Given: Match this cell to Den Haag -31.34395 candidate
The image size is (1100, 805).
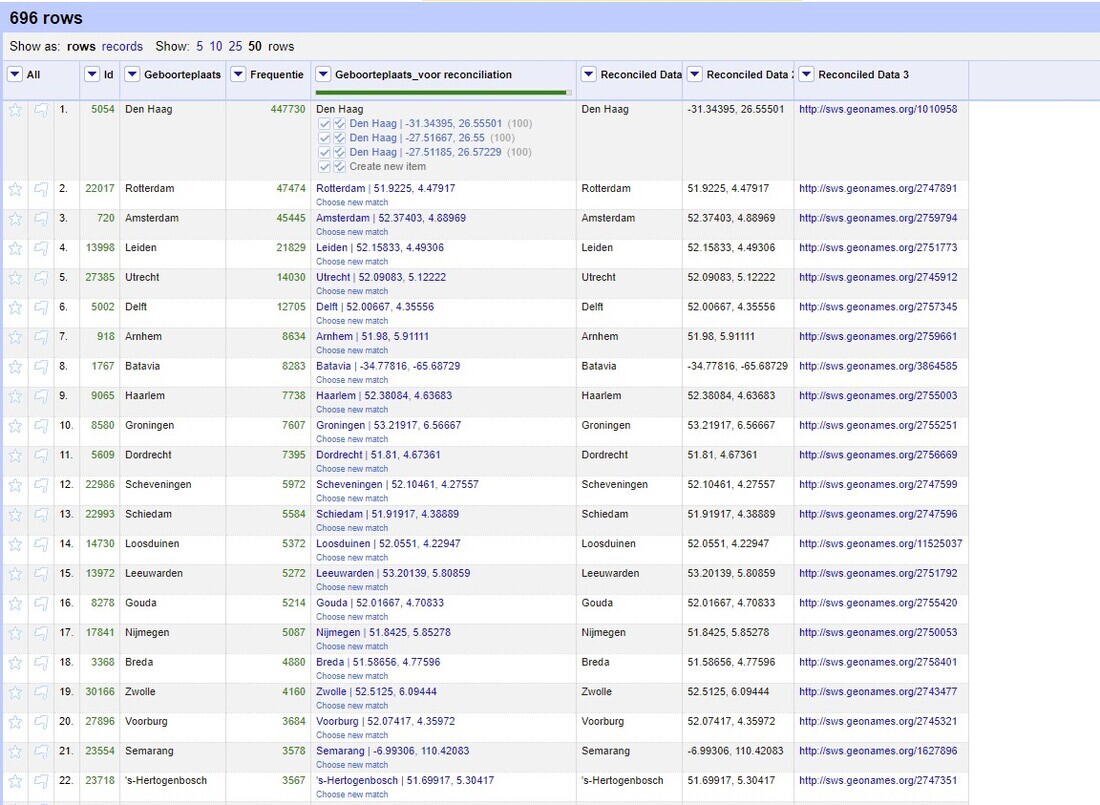Looking at the screenshot, I should pyautogui.click(x=324, y=124).
